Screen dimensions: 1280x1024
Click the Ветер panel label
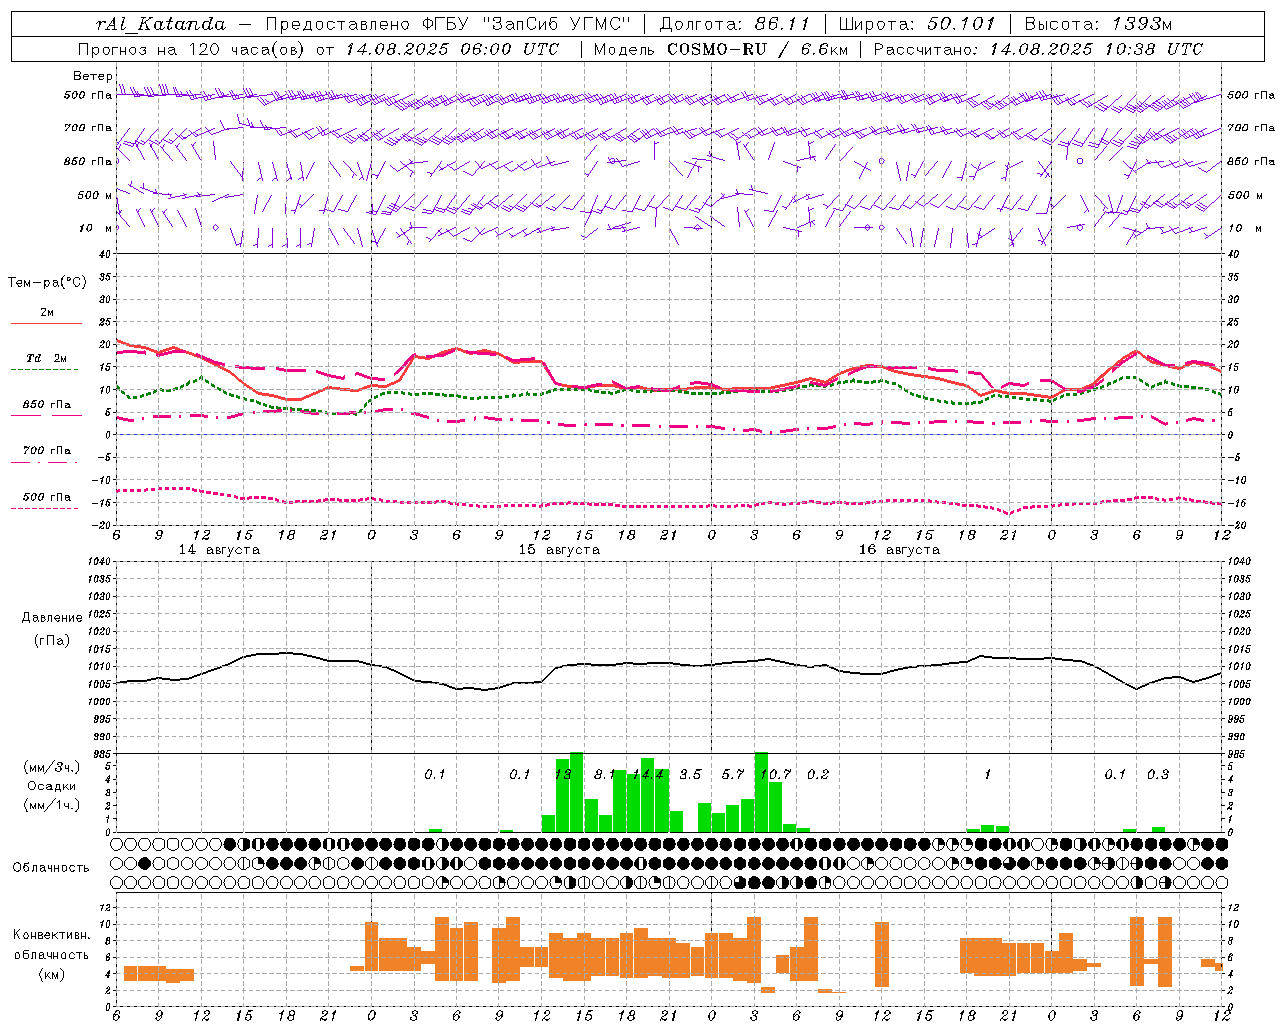click(x=92, y=76)
